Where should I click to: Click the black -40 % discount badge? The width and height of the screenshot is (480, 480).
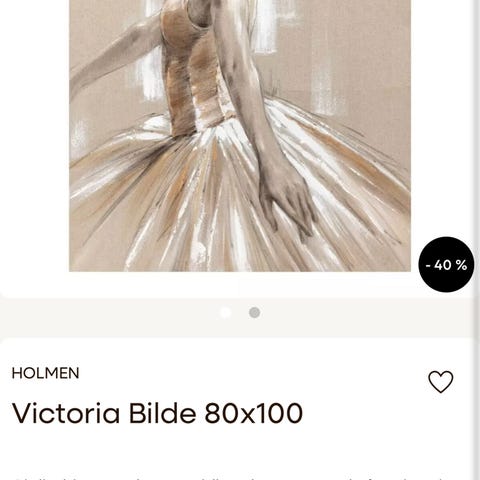point(446,265)
